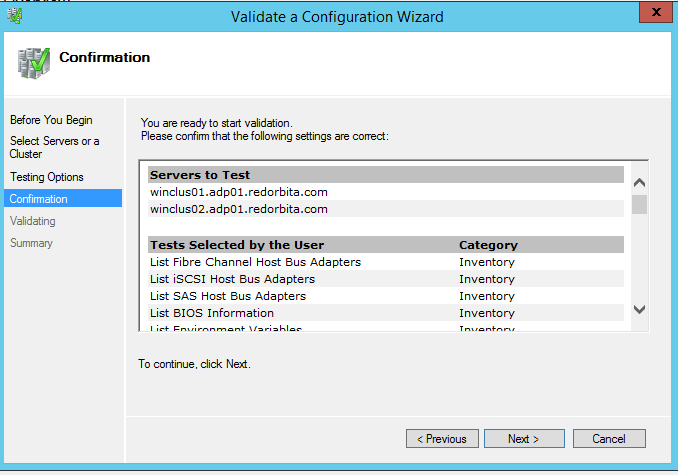Image resolution: width=678 pixels, height=475 pixels.
Task: Close the Validate a Configuration Wizard
Action: point(655,14)
